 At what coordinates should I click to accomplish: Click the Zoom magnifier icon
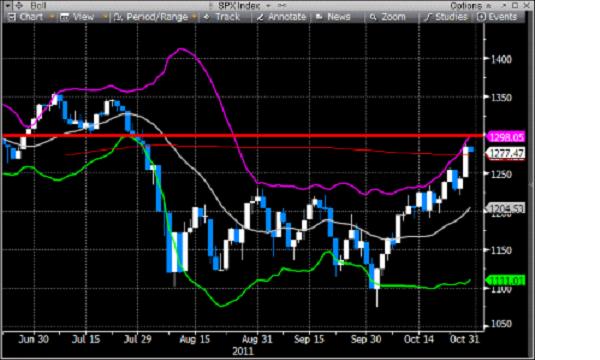point(373,17)
